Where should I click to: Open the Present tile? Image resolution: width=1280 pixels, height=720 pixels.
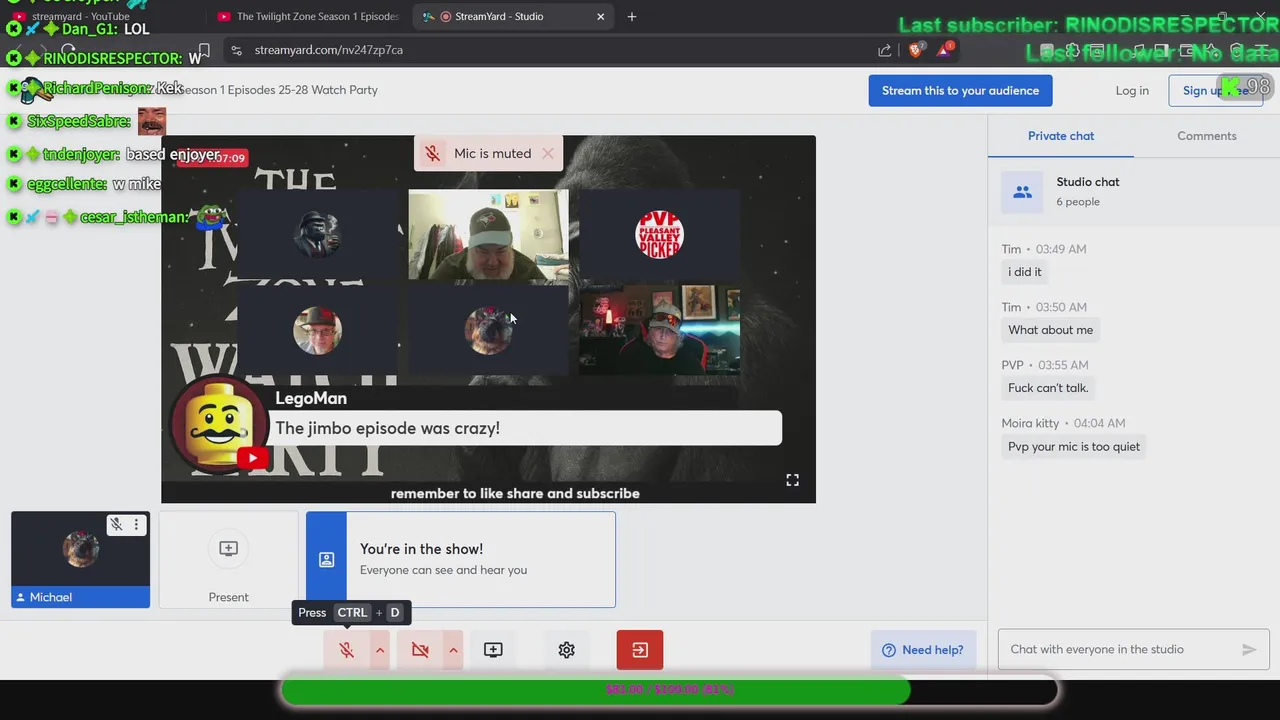[228, 559]
